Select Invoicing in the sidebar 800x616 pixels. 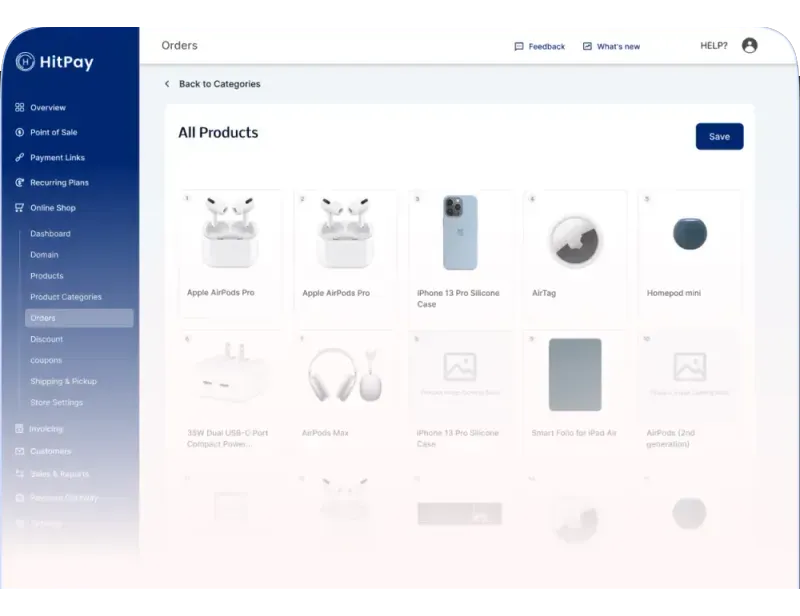click(x=46, y=429)
